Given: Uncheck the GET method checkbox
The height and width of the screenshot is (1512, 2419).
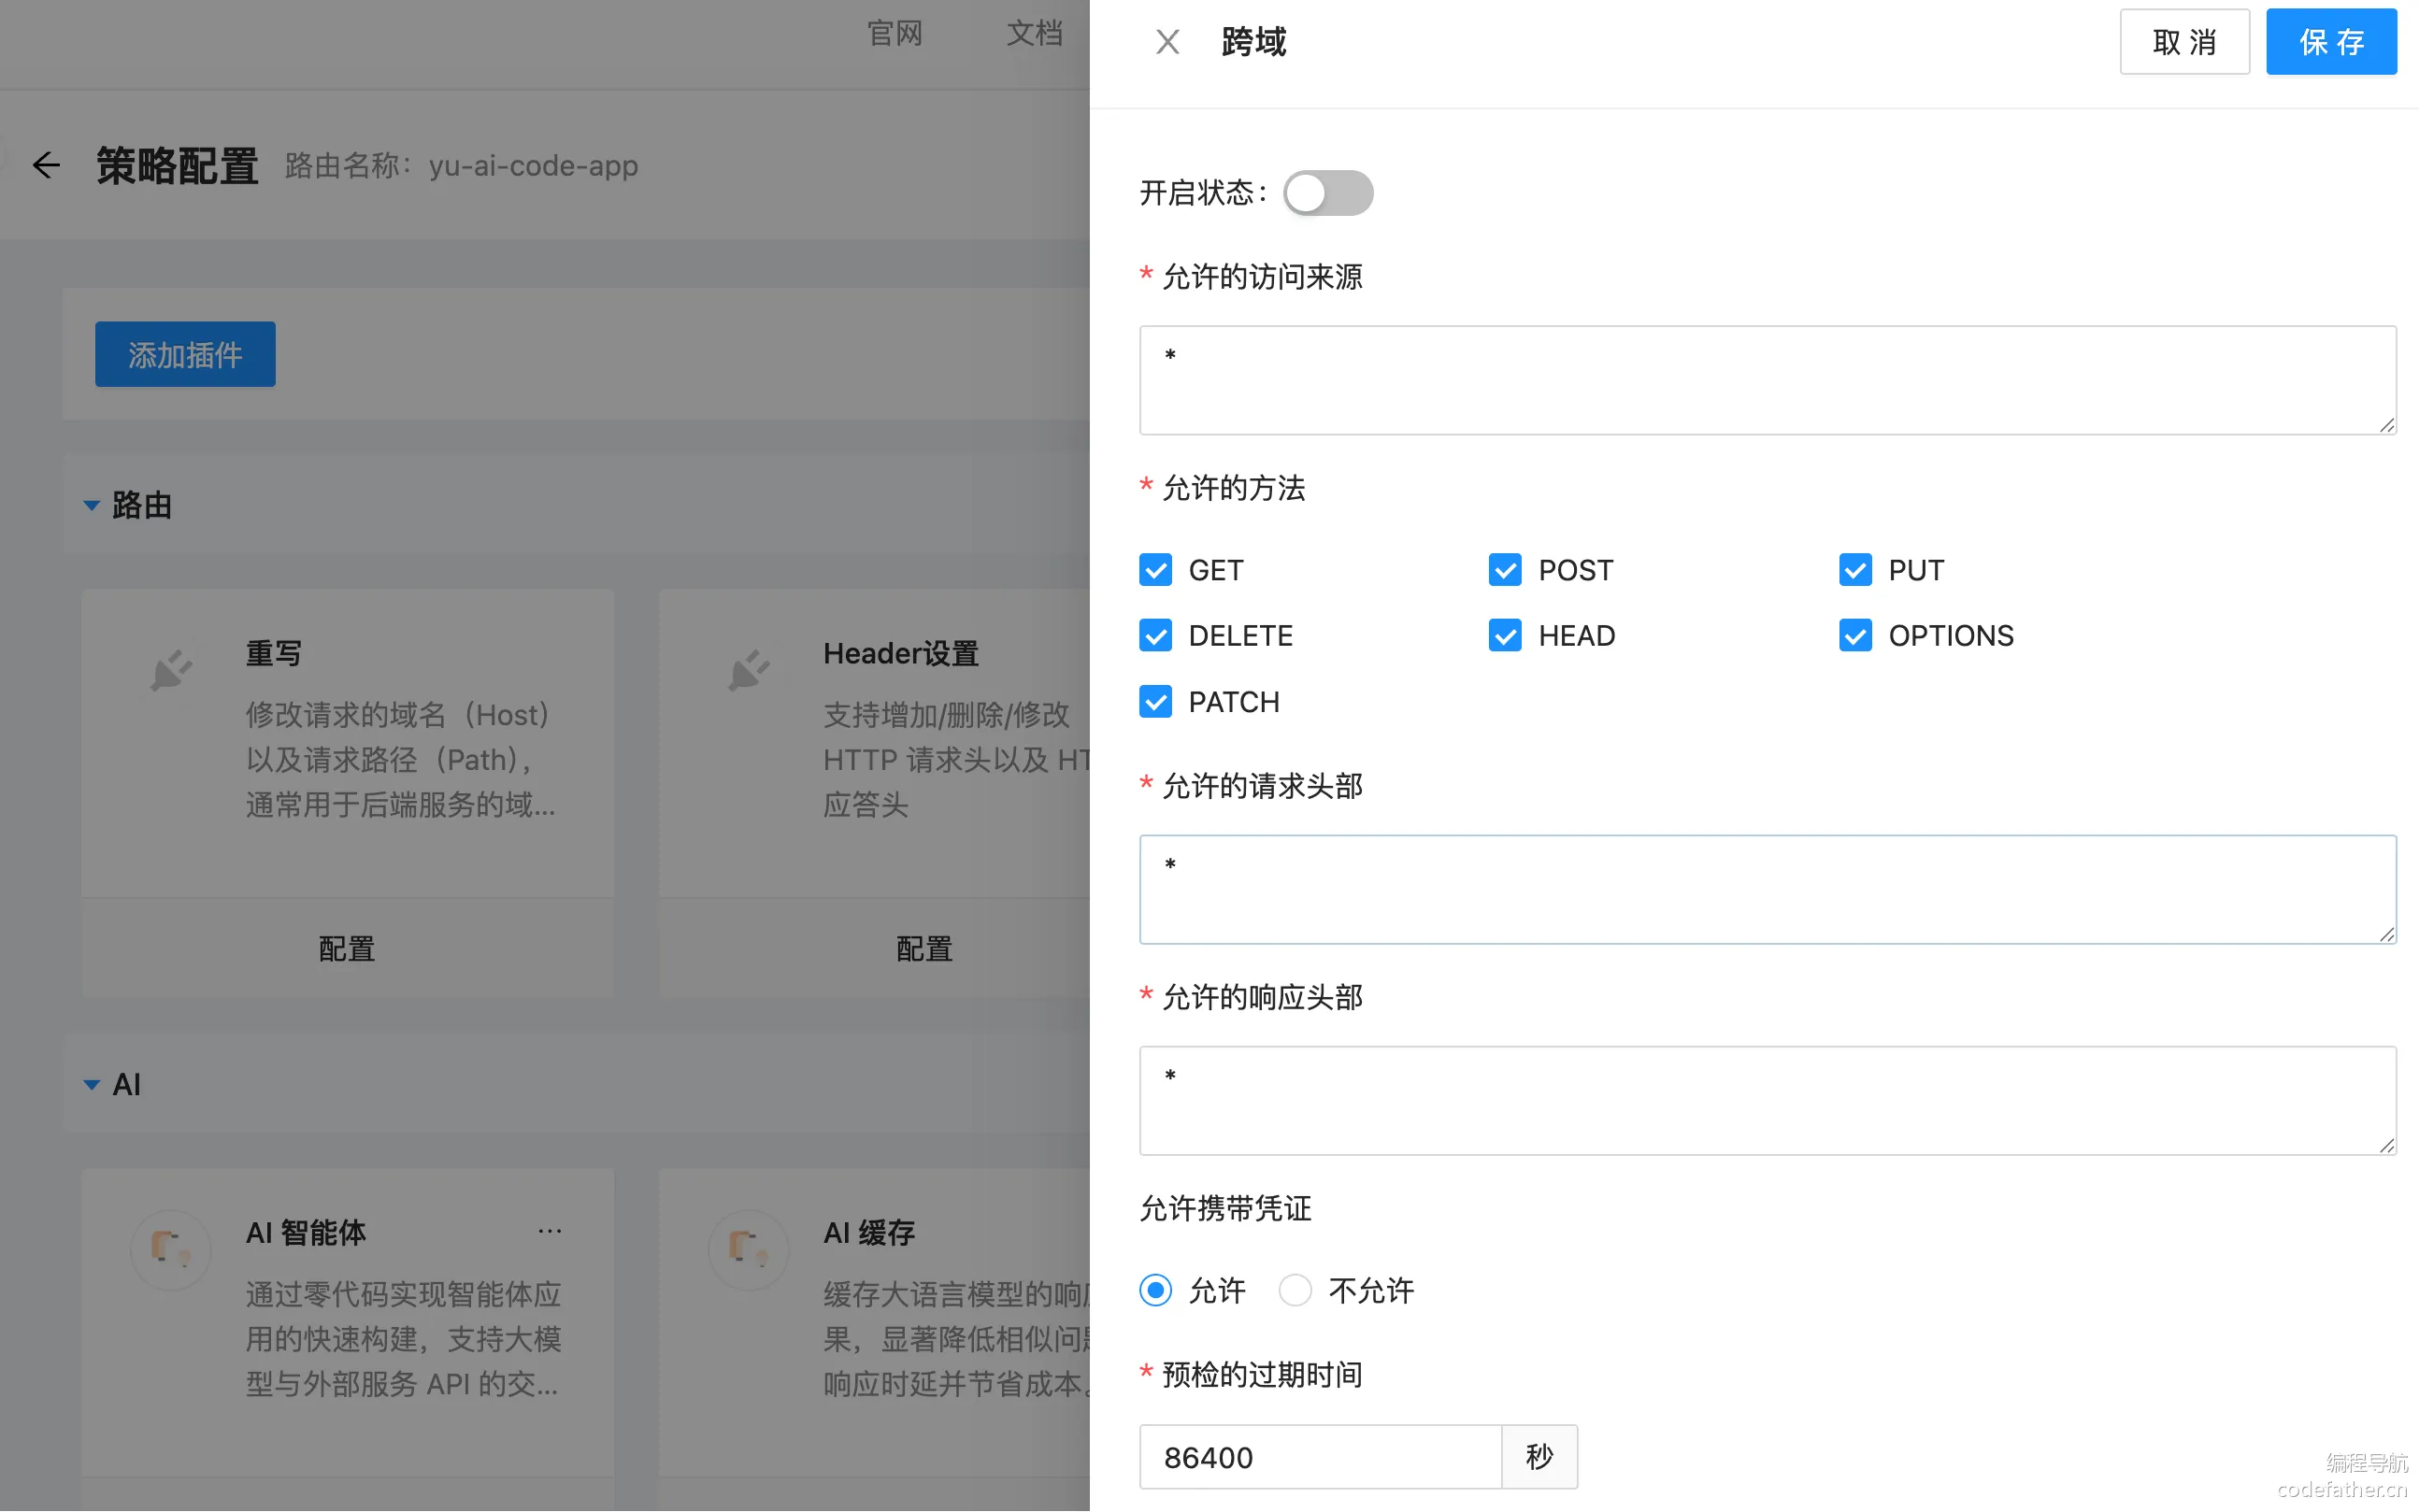Looking at the screenshot, I should (x=1155, y=570).
